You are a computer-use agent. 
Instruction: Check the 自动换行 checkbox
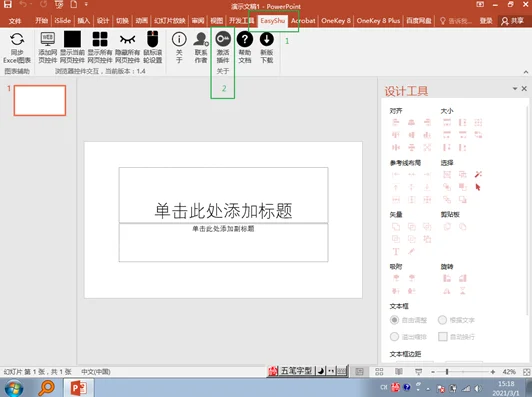[442, 336]
